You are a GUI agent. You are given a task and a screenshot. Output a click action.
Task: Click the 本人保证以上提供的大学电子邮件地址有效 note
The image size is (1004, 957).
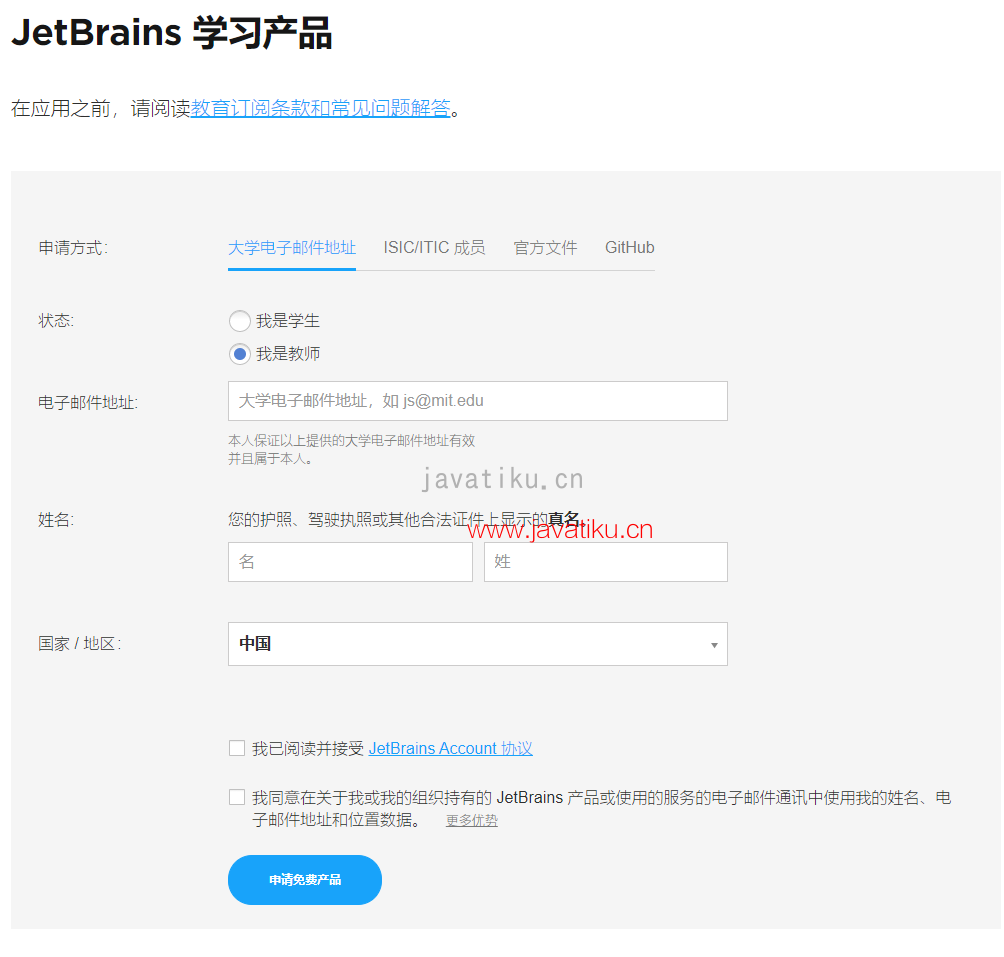352,449
